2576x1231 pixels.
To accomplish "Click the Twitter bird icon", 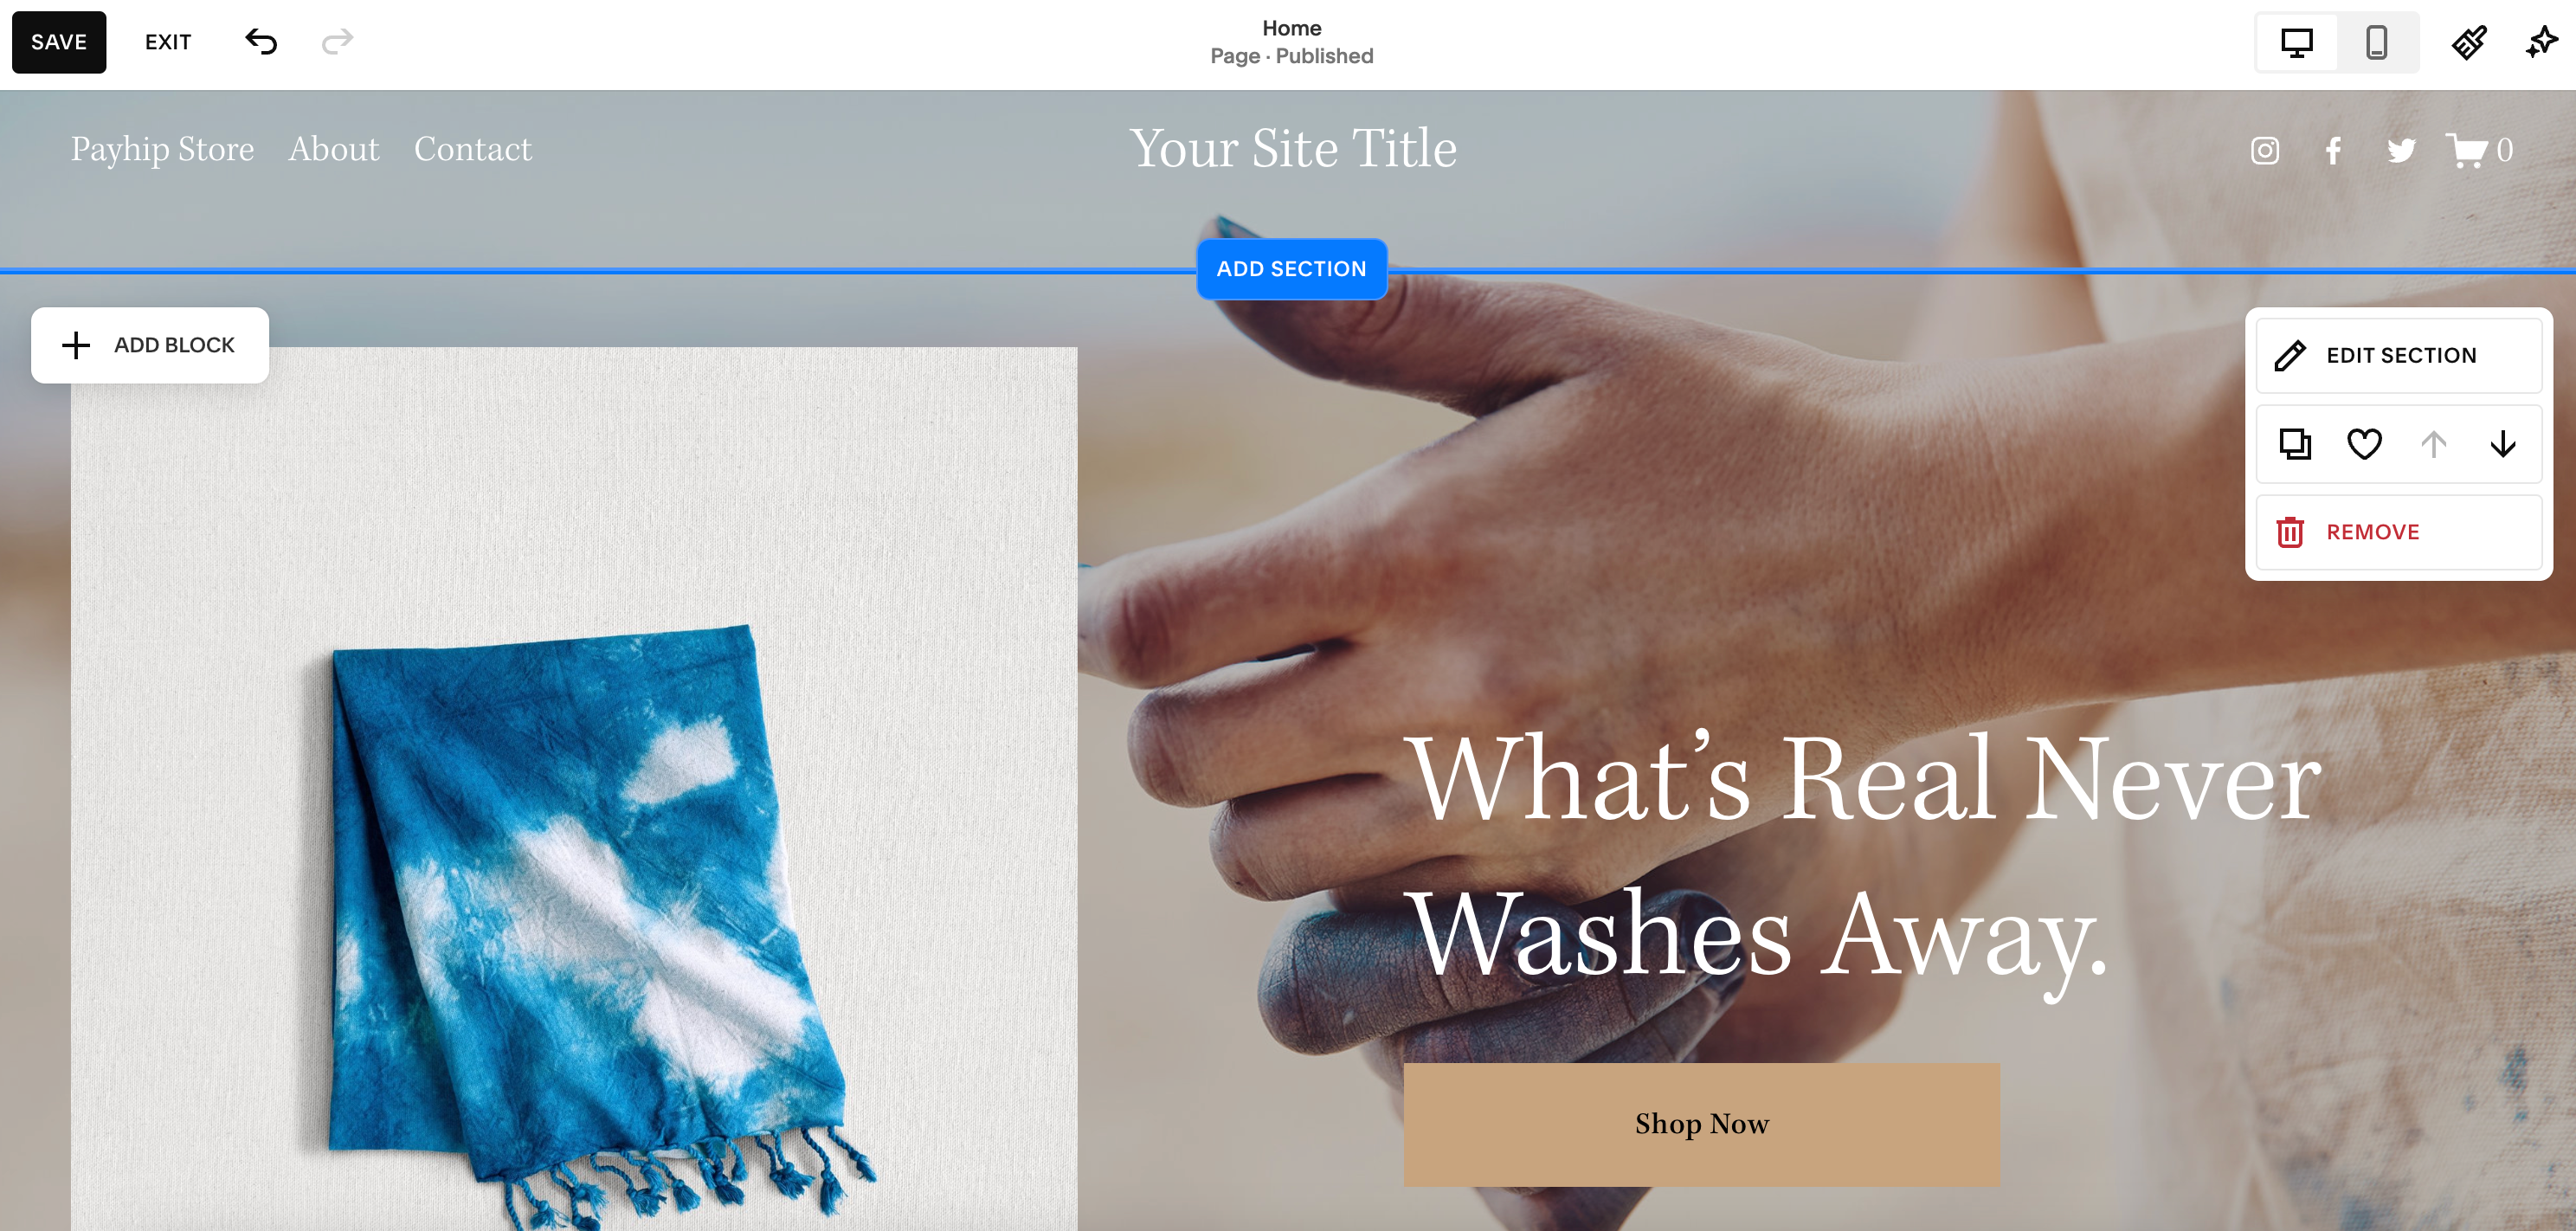I will pyautogui.click(x=2401, y=151).
